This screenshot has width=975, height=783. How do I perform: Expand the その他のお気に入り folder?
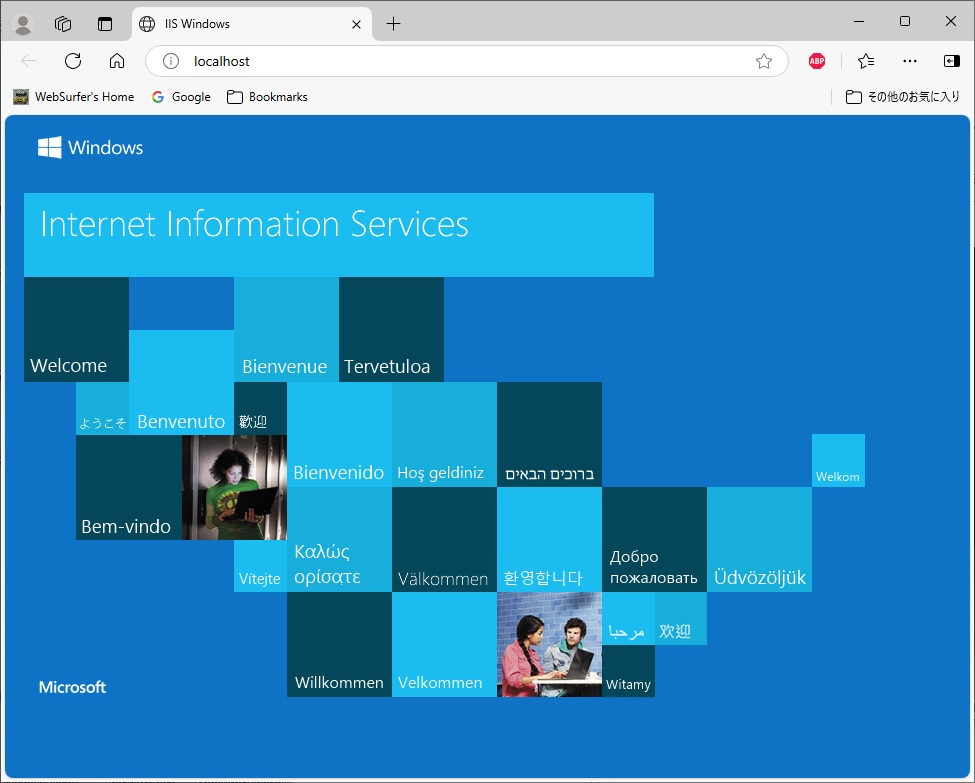(x=903, y=97)
